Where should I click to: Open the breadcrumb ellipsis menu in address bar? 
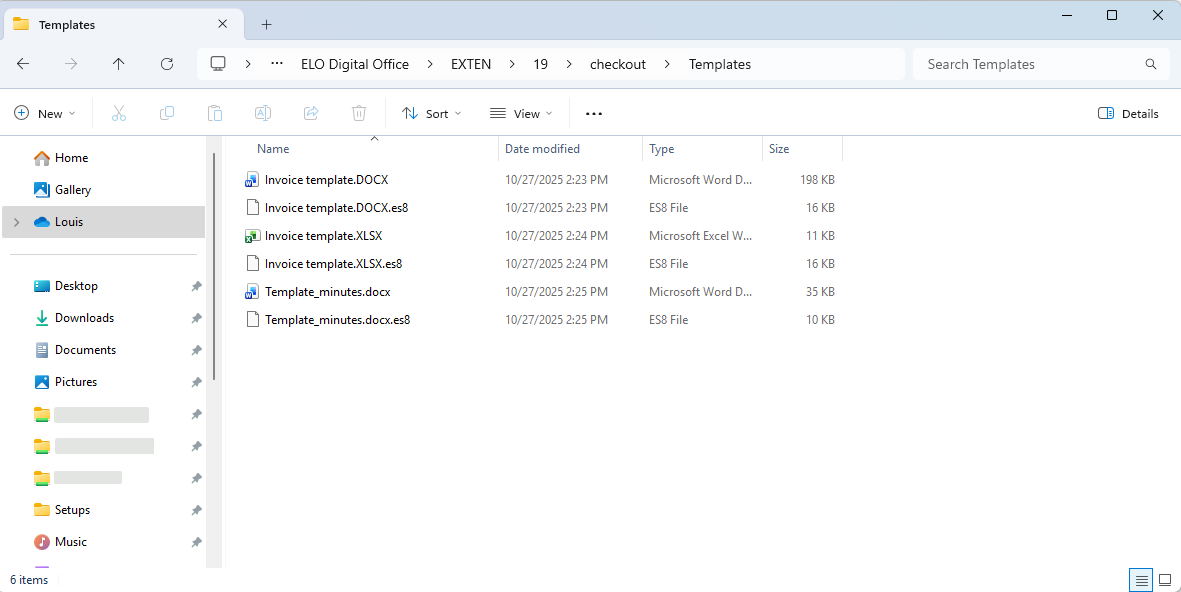(277, 63)
